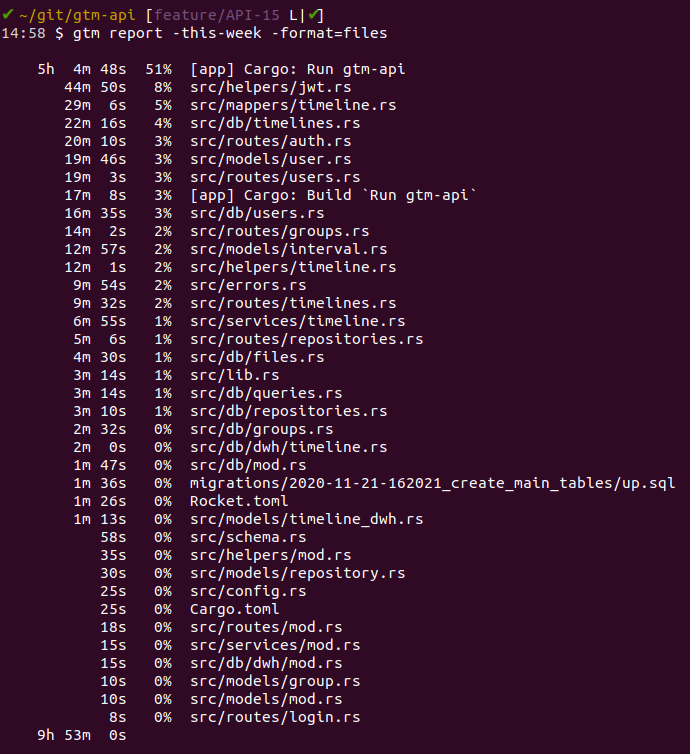Click the 51% percentage value
The width and height of the screenshot is (690, 754).
(159, 69)
